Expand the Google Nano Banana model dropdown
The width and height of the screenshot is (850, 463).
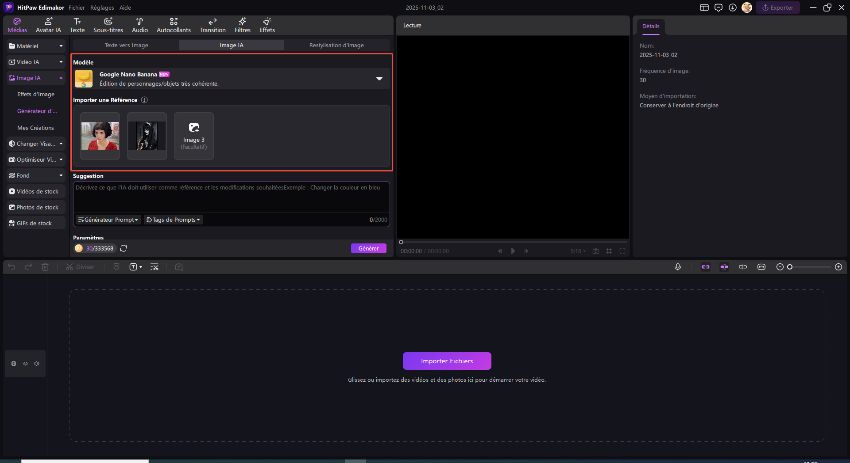pos(379,78)
